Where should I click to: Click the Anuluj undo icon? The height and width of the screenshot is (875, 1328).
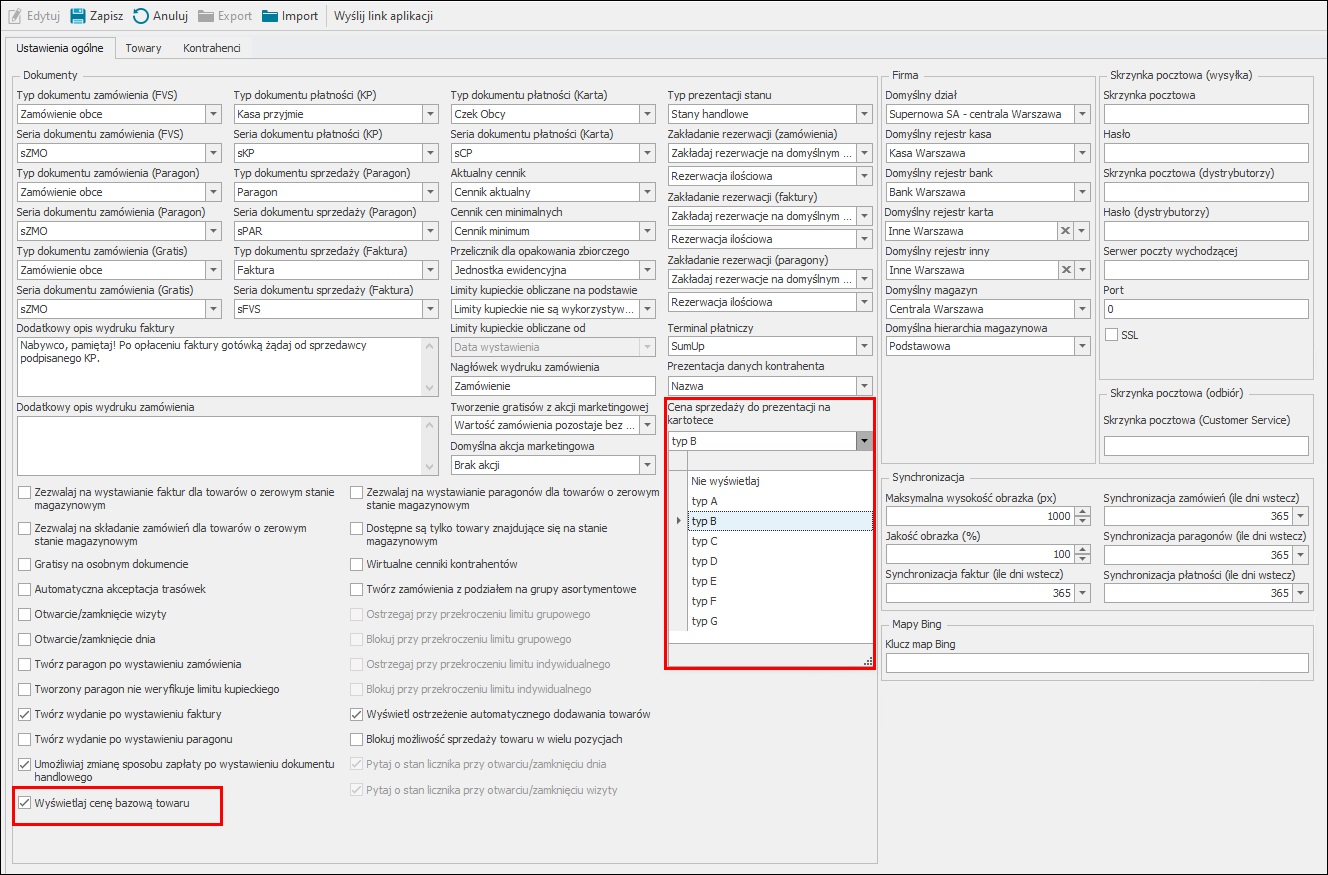141,16
